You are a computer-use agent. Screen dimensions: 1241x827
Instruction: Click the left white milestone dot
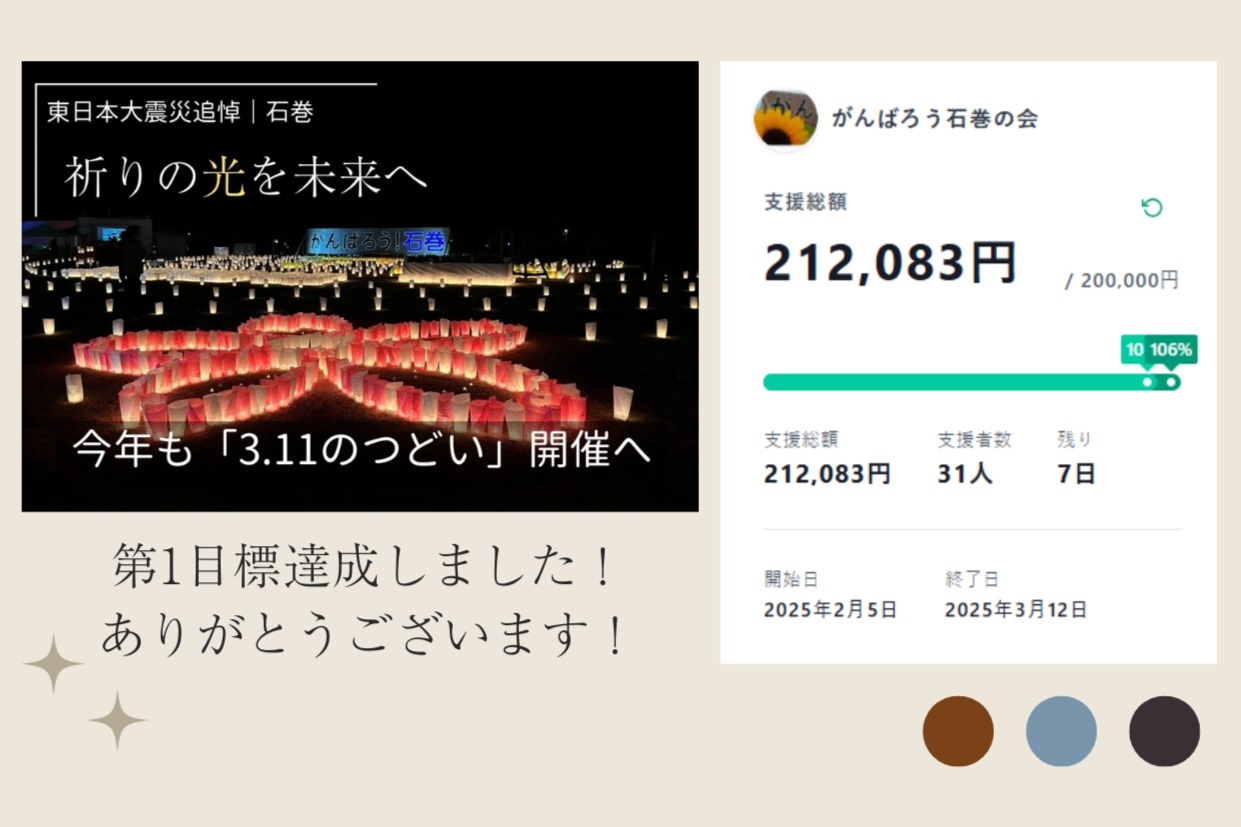pos(1146,382)
